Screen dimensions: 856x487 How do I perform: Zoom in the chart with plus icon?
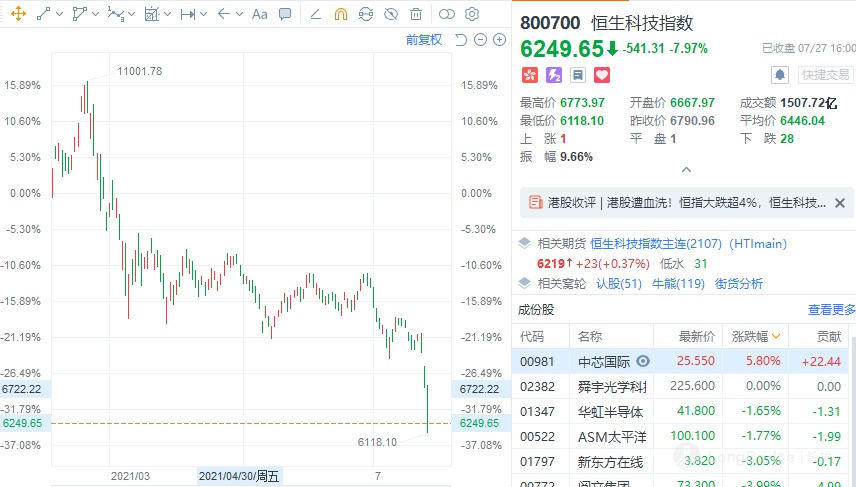(x=497, y=40)
